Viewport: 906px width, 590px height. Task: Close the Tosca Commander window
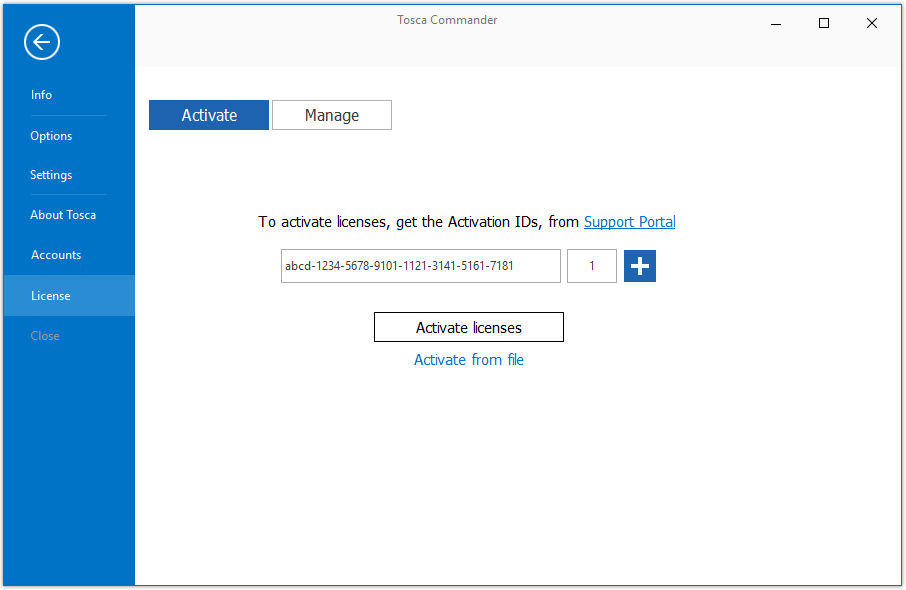click(872, 23)
